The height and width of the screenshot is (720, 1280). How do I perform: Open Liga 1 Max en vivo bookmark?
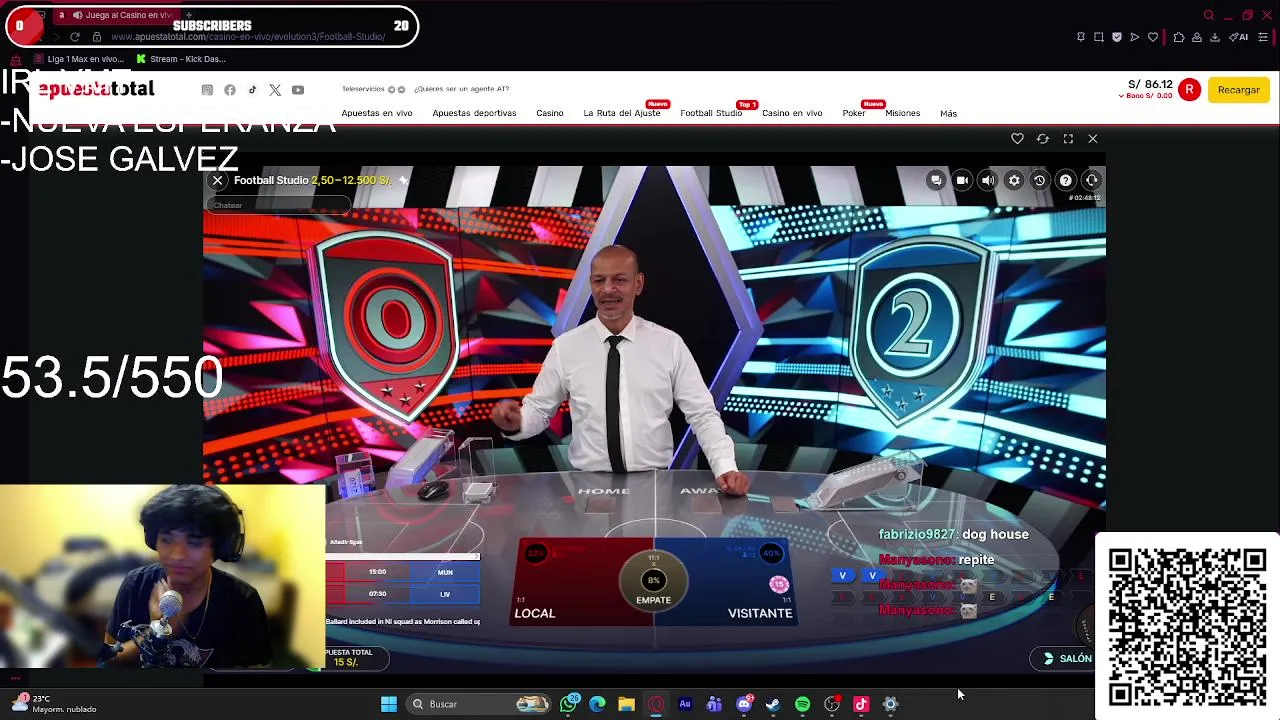click(78, 59)
